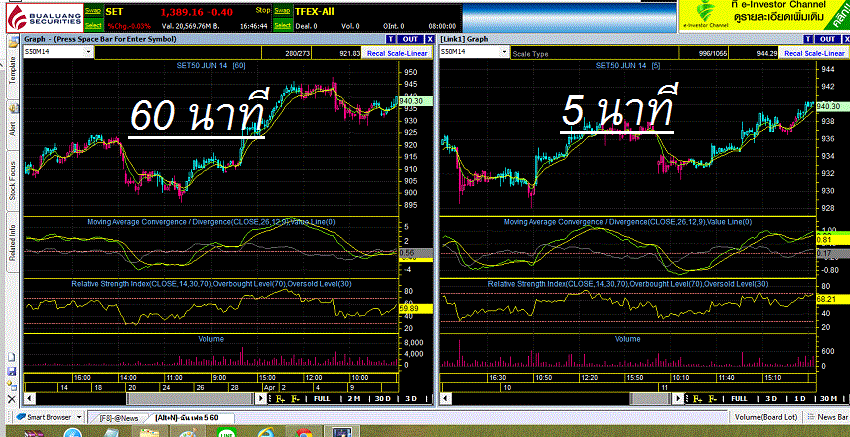This screenshot has height=437, width=850.
Task: Click the Bualuang Securities logo
Action: pyautogui.click(x=44, y=17)
